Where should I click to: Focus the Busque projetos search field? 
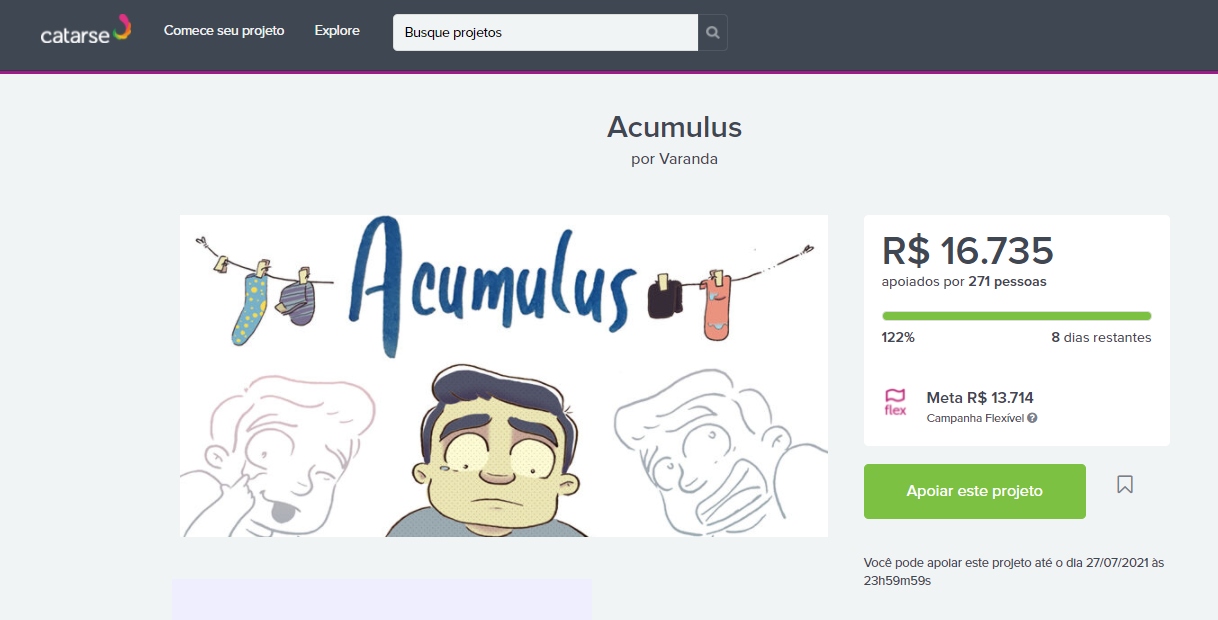point(546,32)
